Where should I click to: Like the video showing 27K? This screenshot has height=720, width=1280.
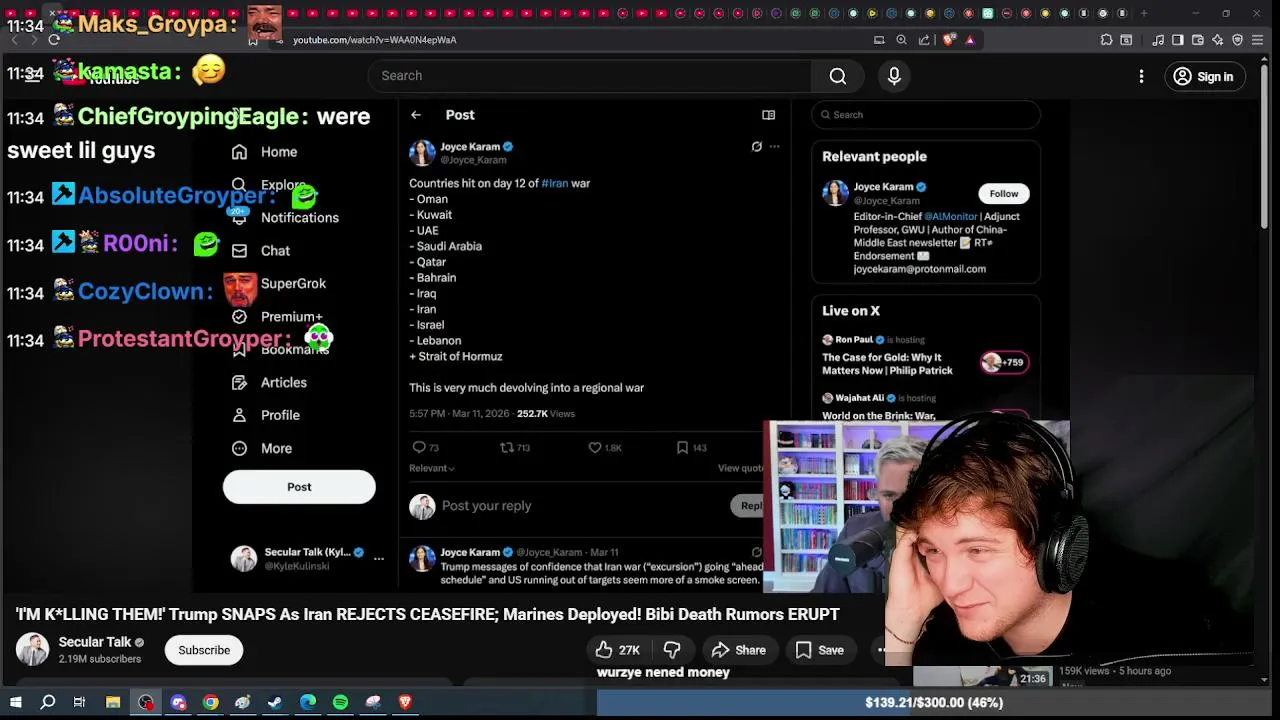click(618, 650)
